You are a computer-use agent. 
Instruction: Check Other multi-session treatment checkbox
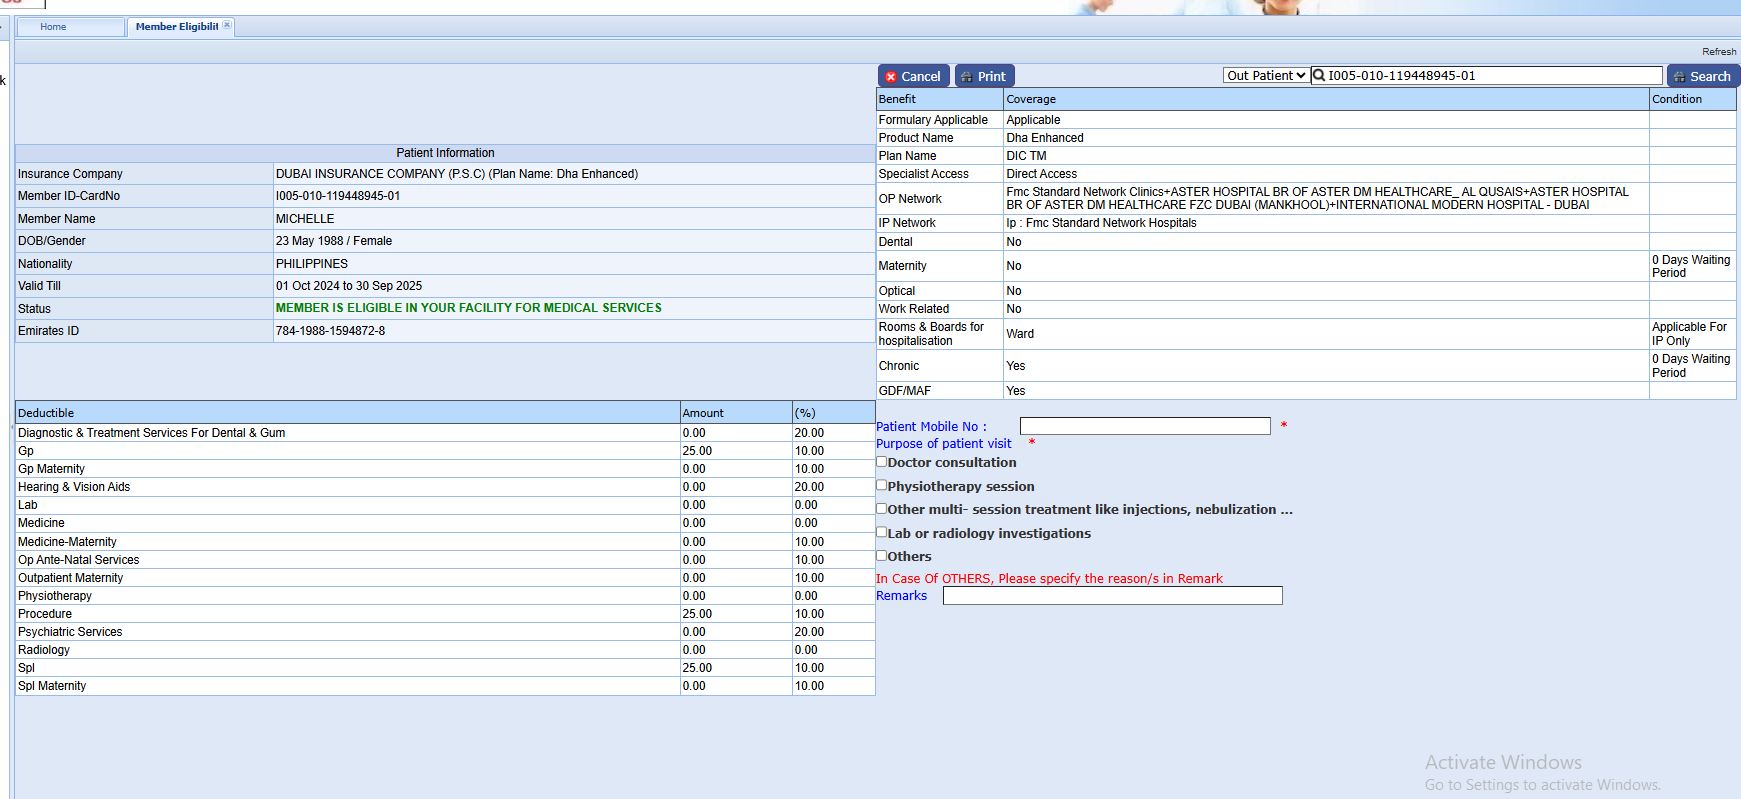[x=882, y=508]
